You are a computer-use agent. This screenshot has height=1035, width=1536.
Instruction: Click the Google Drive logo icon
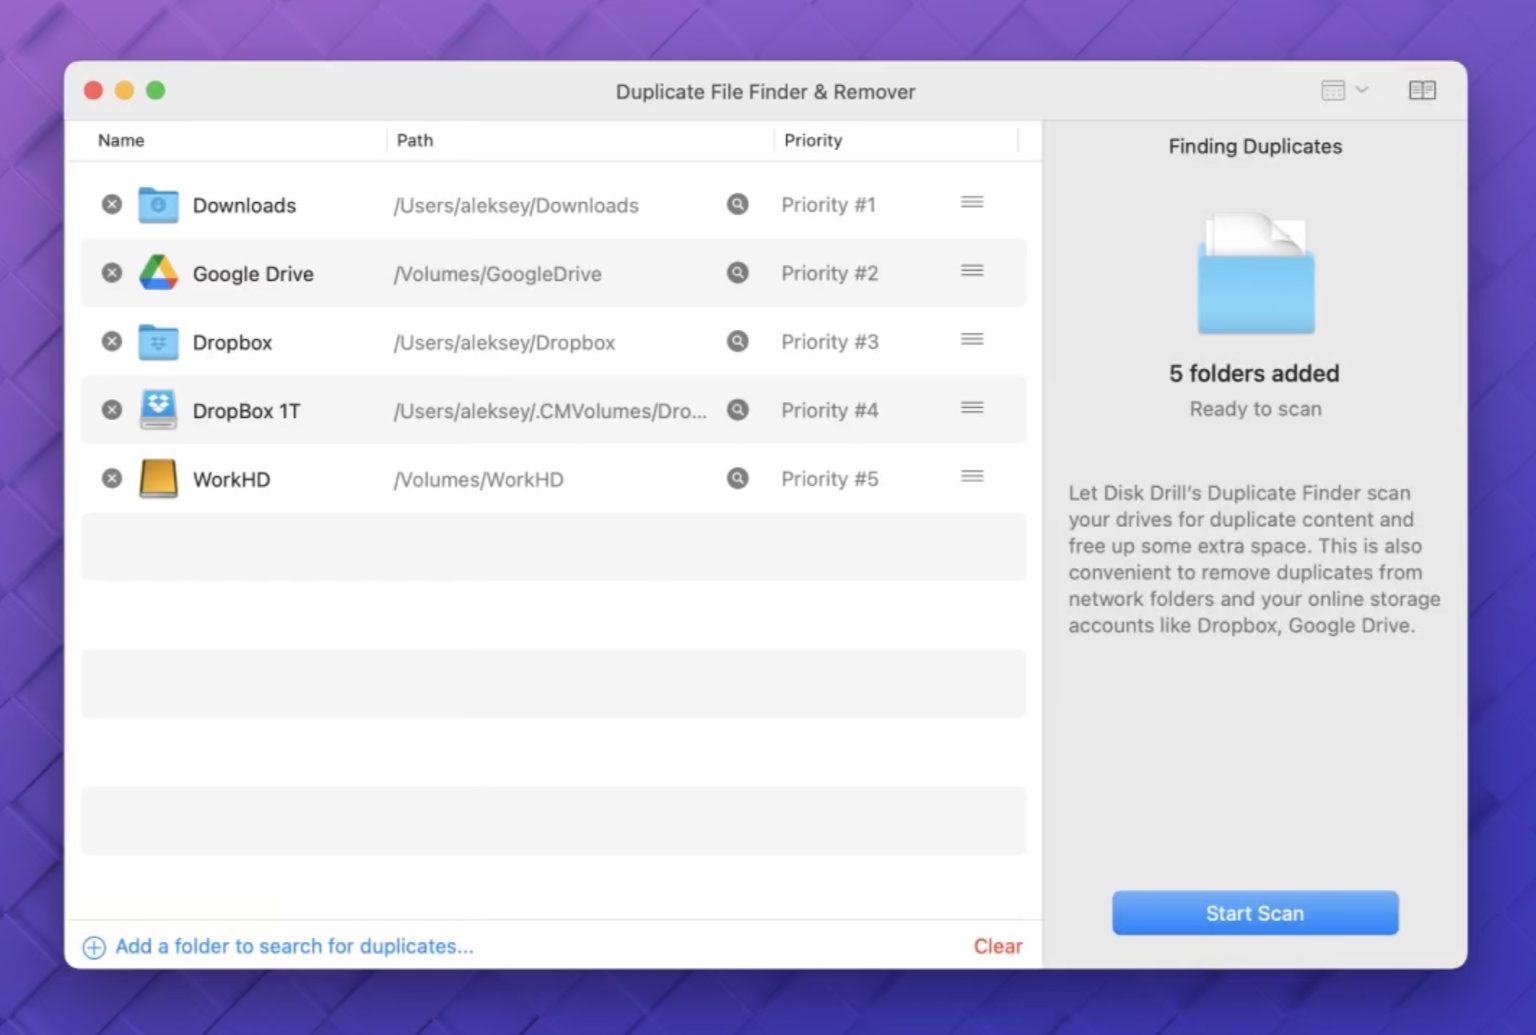tap(158, 273)
